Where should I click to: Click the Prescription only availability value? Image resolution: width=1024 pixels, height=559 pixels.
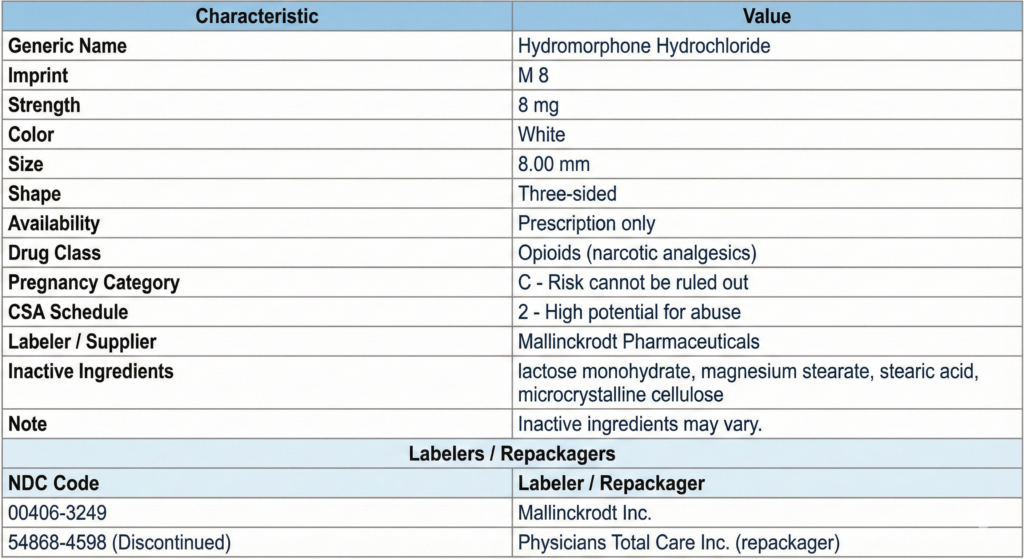(586, 224)
